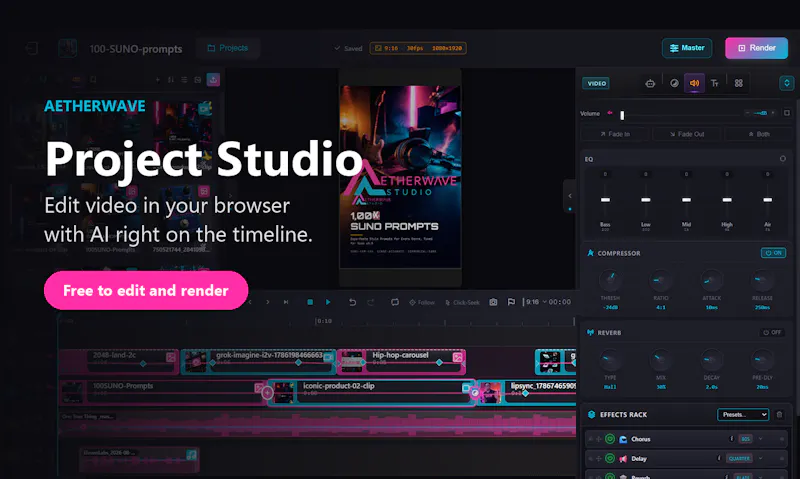Click the Free to edit and render button
This screenshot has height=479, width=800.
coord(146,290)
